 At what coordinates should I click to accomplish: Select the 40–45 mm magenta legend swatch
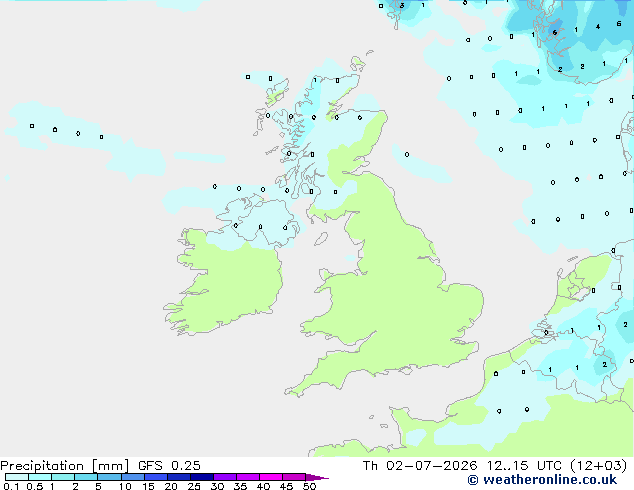[x=271, y=477]
